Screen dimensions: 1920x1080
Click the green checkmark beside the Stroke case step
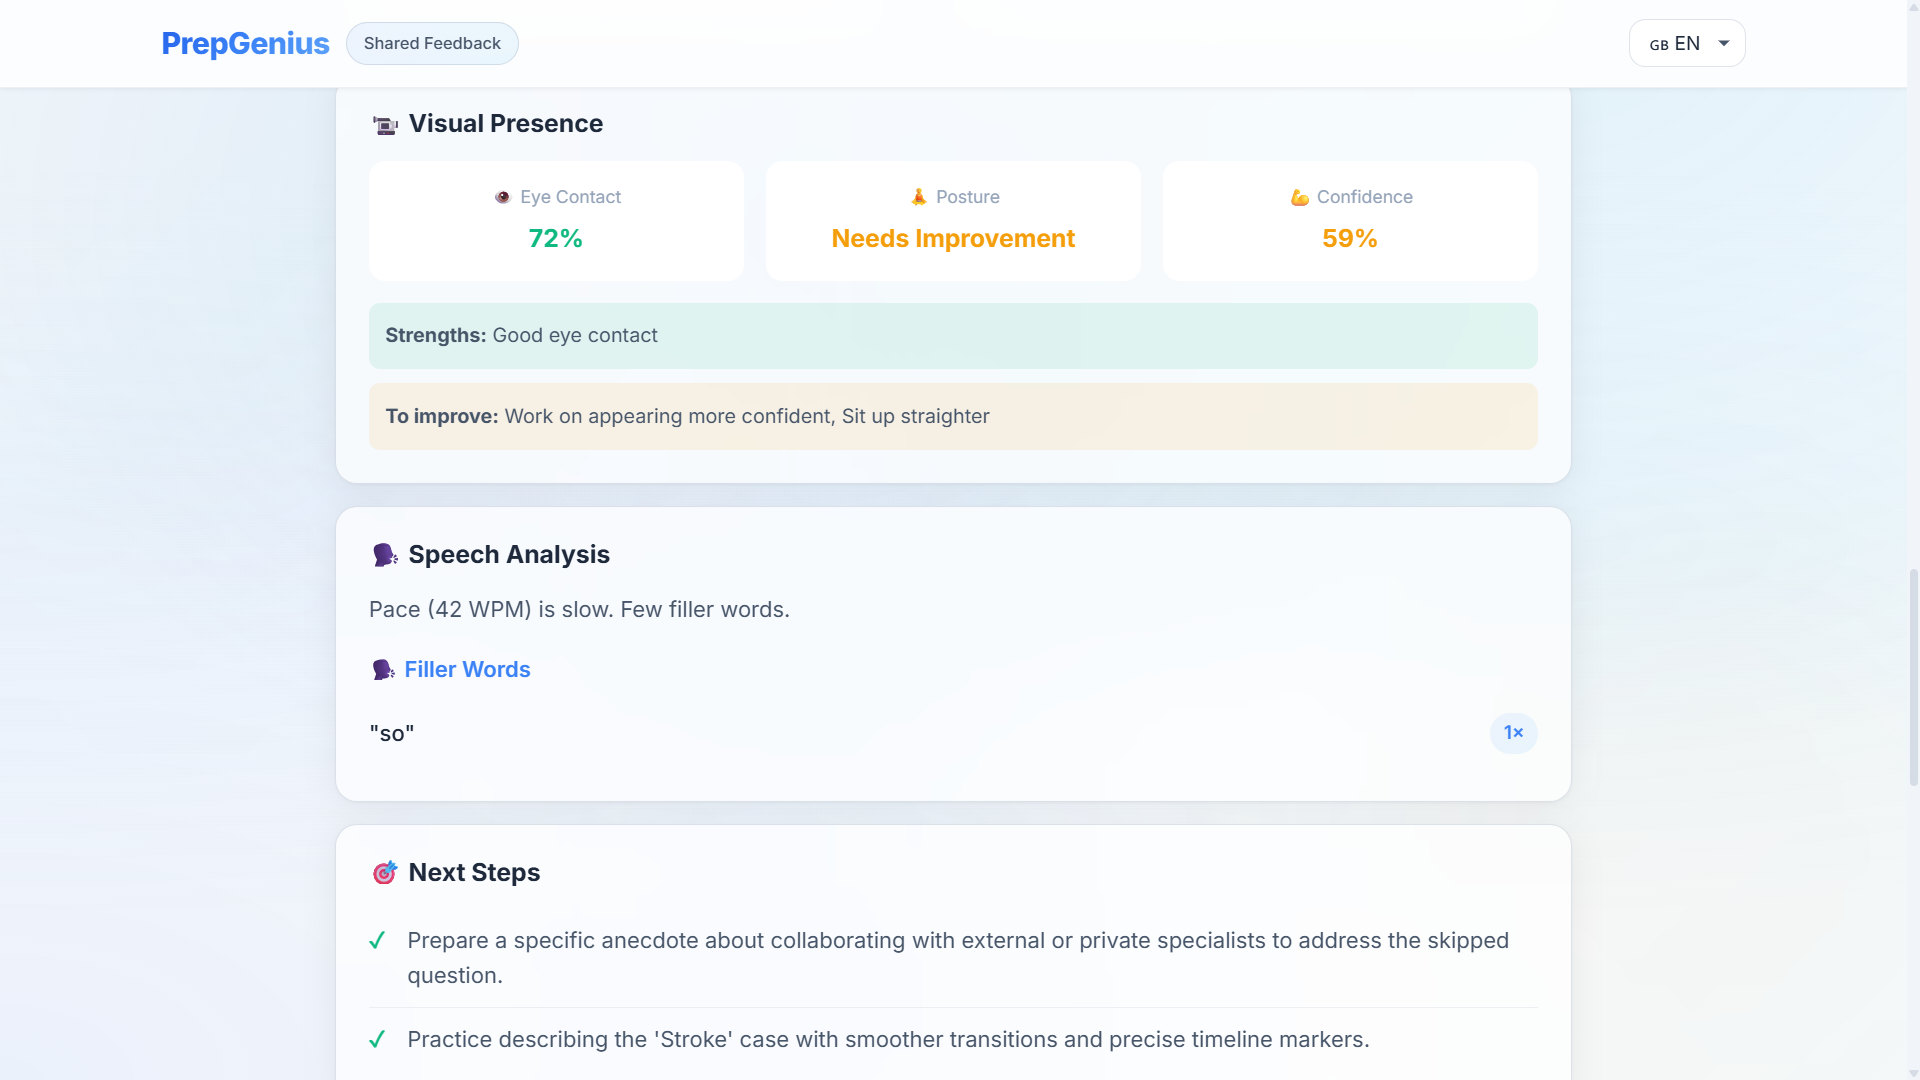tap(377, 1040)
